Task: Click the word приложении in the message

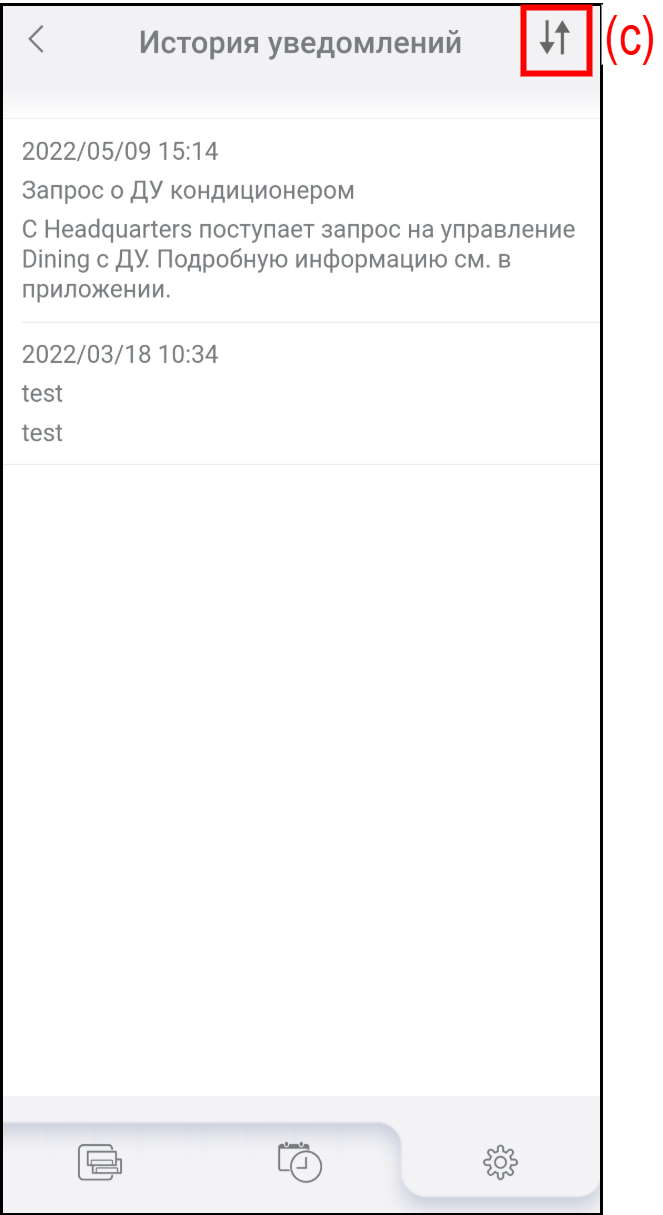Action: click(91, 293)
